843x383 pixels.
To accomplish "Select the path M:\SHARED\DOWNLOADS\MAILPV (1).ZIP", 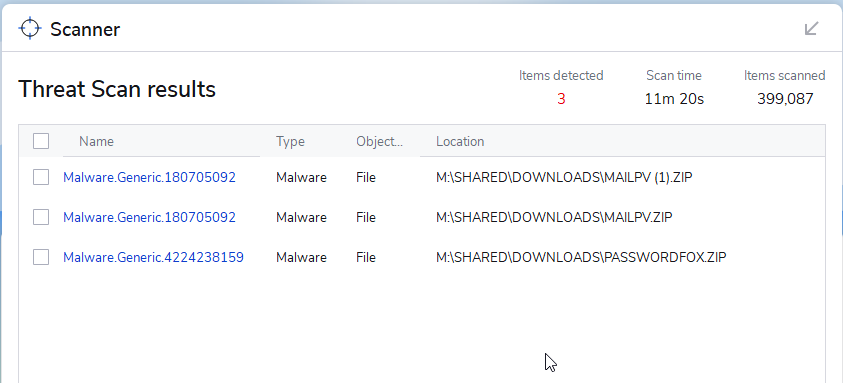I will (564, 177).
